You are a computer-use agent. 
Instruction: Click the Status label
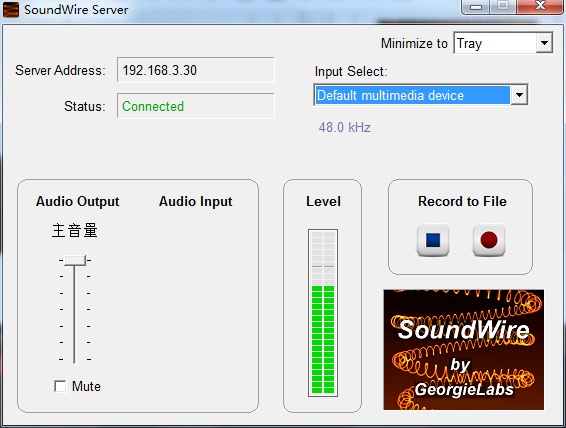(85, 106)
